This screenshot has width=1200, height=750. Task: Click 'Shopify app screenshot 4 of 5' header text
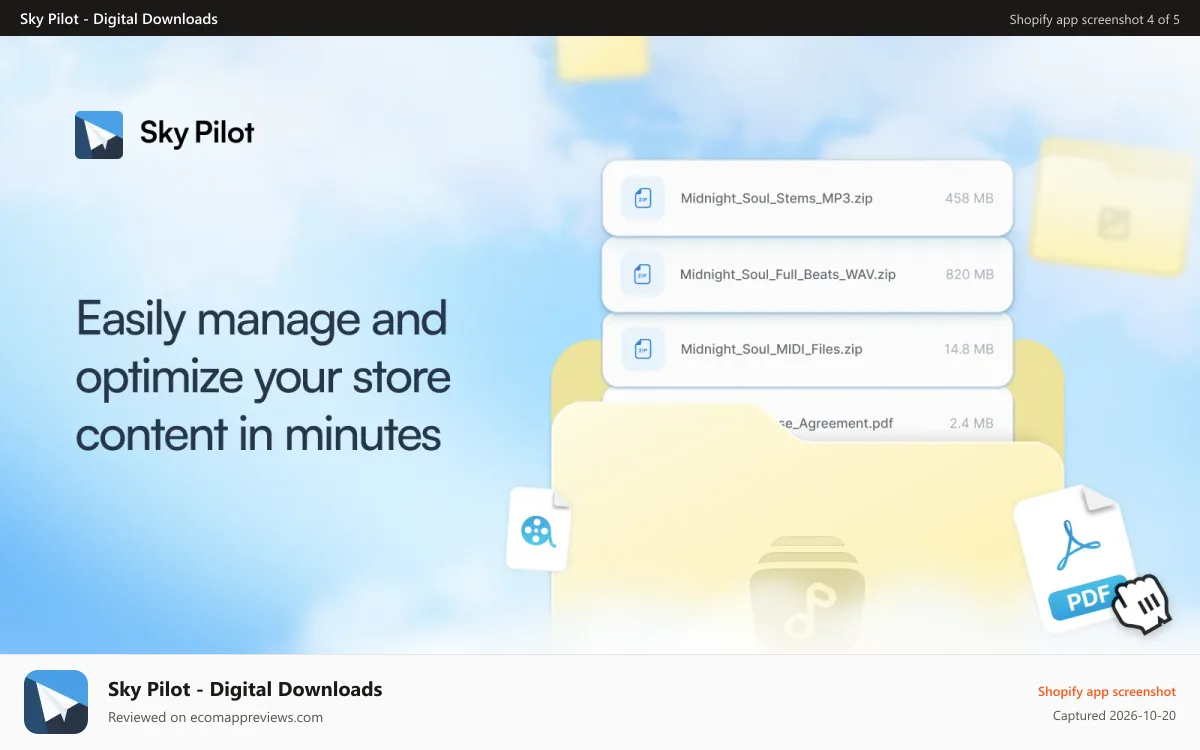point(1094,19)
